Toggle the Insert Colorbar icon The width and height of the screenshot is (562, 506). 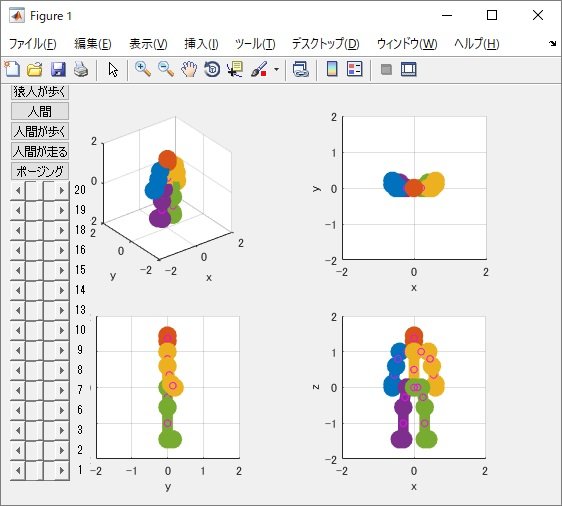332,69
